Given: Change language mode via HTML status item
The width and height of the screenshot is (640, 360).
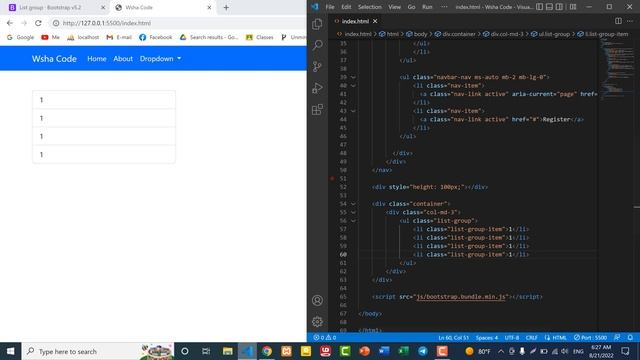Looking at the screenshot, I should [x=559, y=338].
